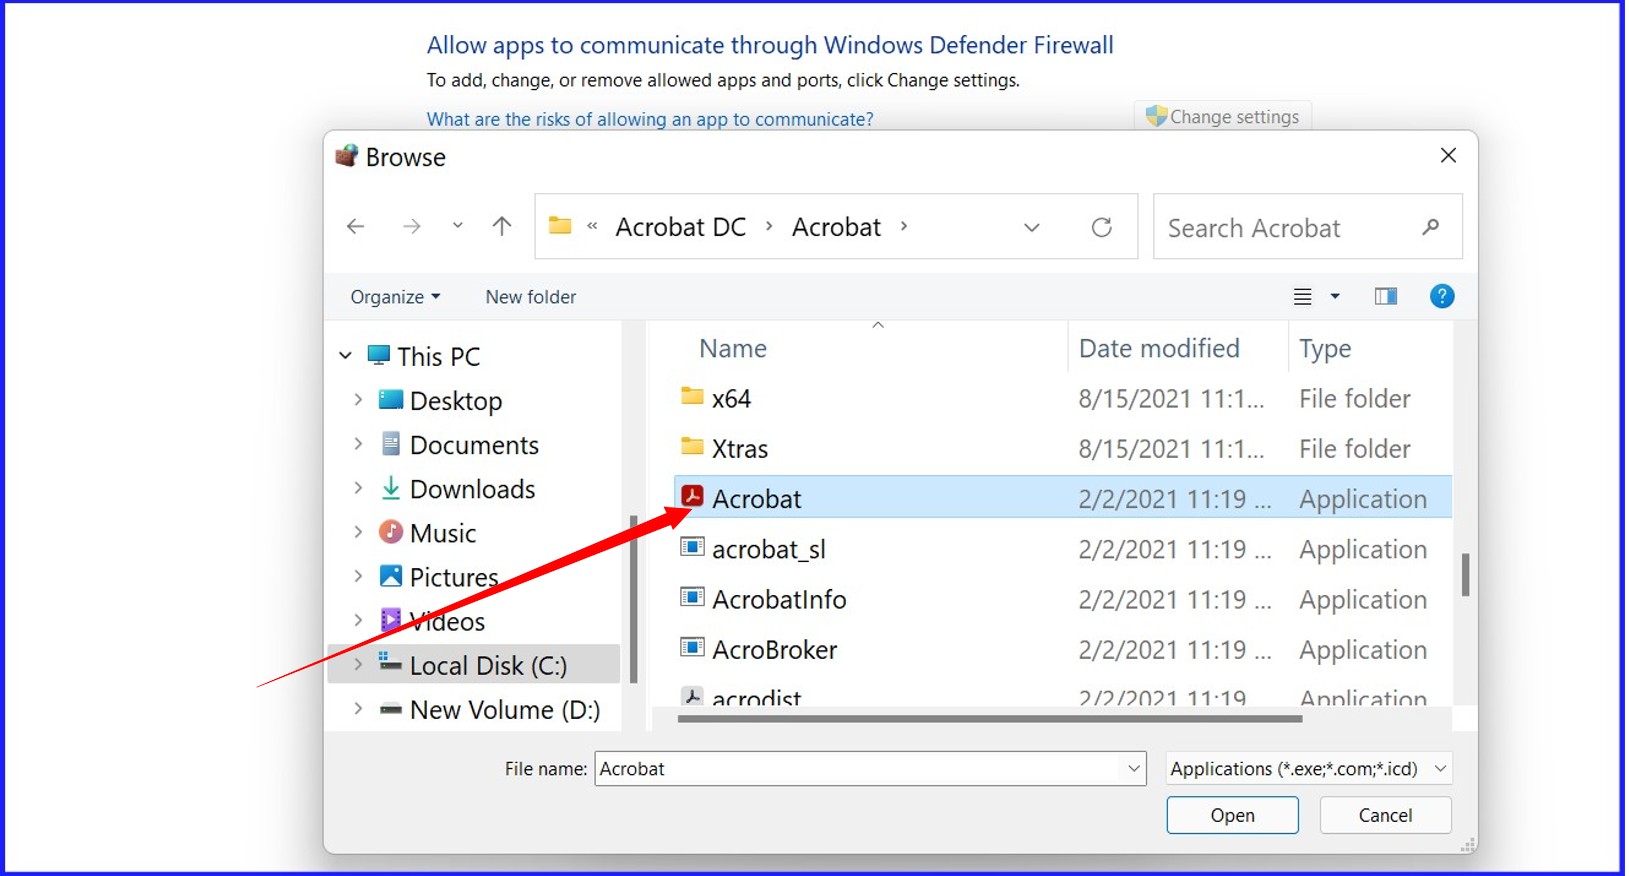Expand the New Volume (D:) node

tap(358, 709)
